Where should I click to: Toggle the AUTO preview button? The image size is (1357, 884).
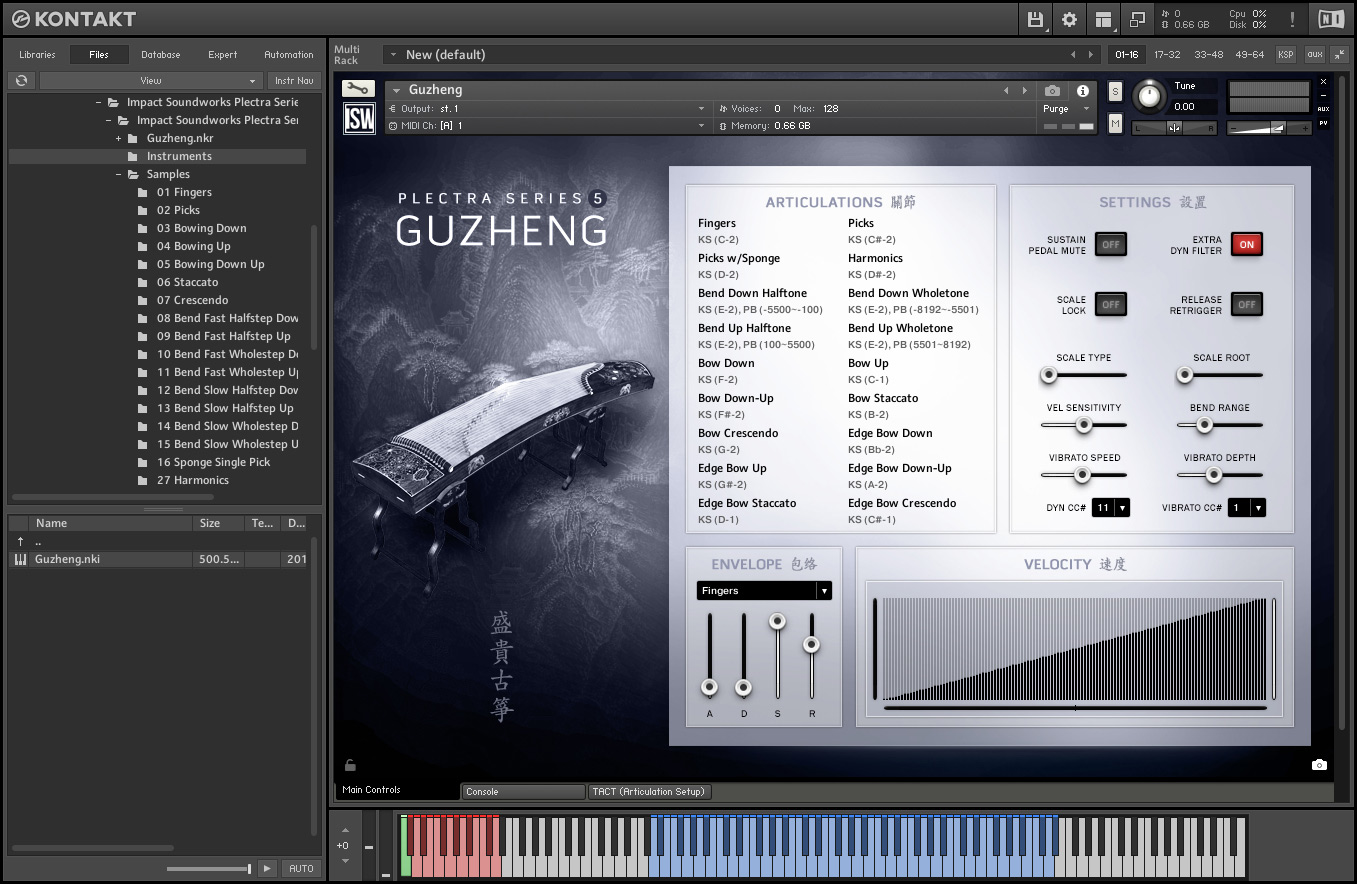[x=301, y=868]
